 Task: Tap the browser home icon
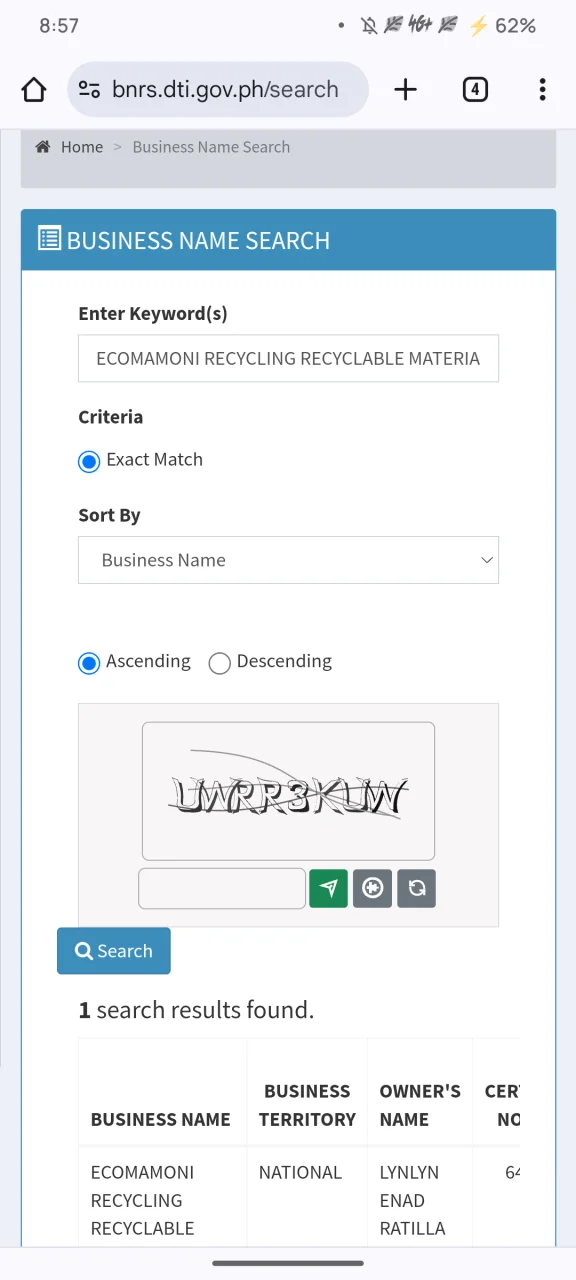click(x=34, y=90)
